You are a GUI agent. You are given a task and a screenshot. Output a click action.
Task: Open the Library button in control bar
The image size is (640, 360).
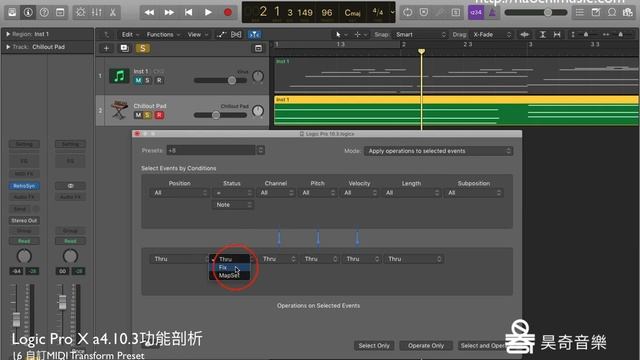pos(12,12)
